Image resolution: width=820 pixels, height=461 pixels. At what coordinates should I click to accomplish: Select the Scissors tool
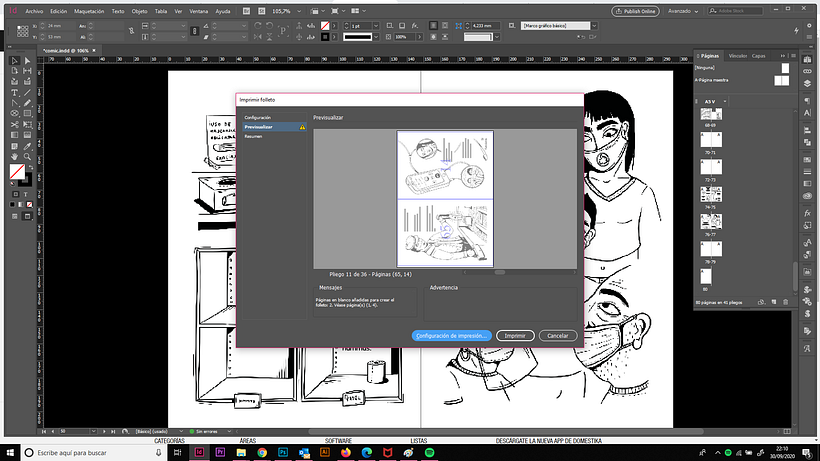pos(15,124)
